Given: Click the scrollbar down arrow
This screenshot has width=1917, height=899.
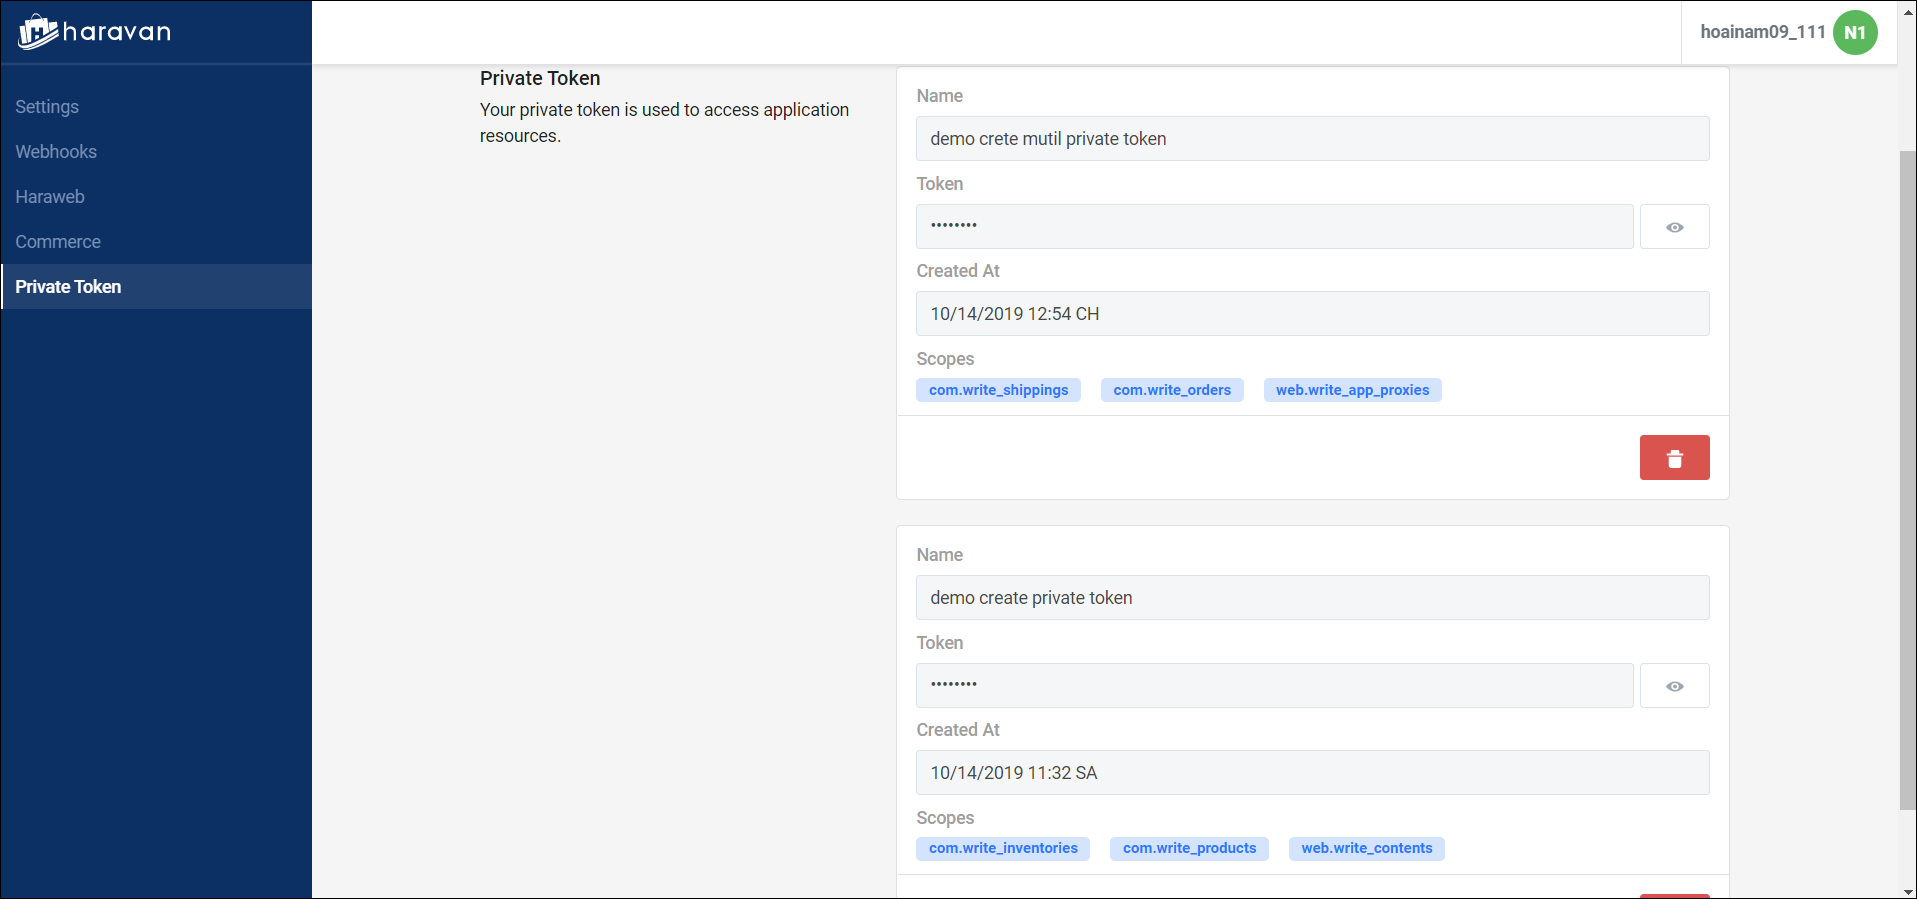Looking at the screenshot, I should click(x=1907, y=891).
